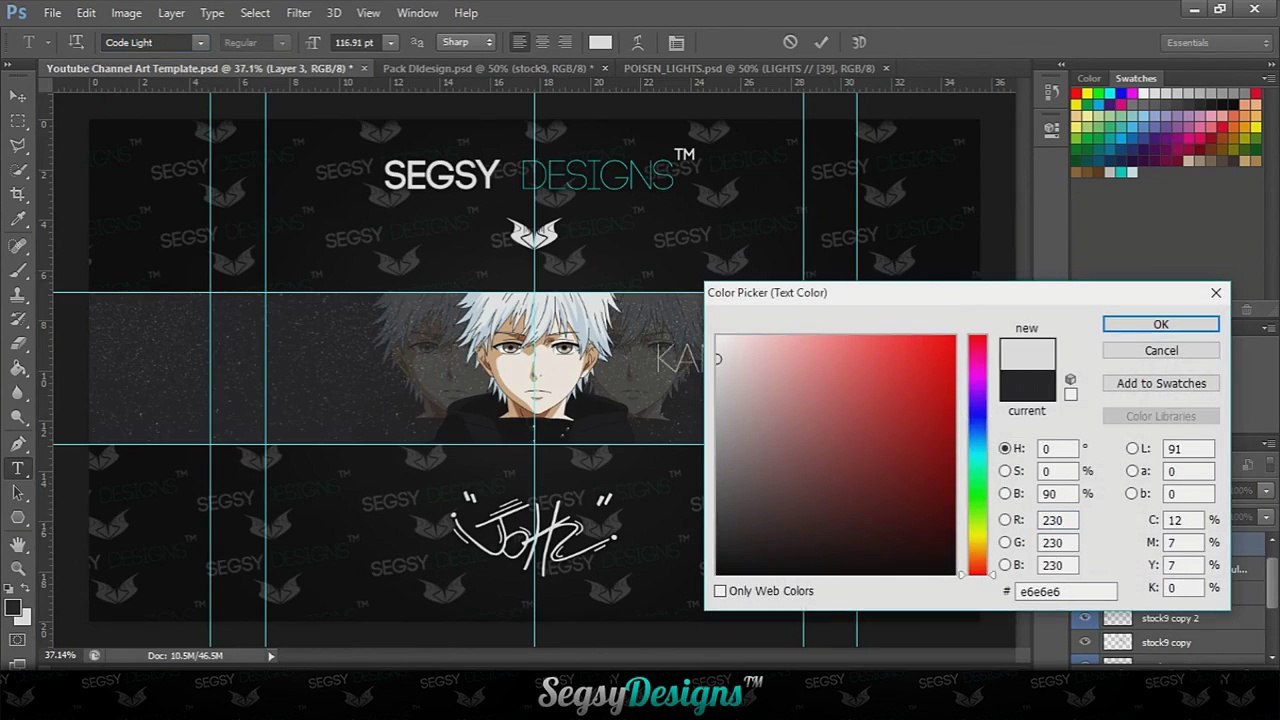Select the Eyedropper tool
The height and width of the screenshot is (720, 1280).
coord(18,220)
